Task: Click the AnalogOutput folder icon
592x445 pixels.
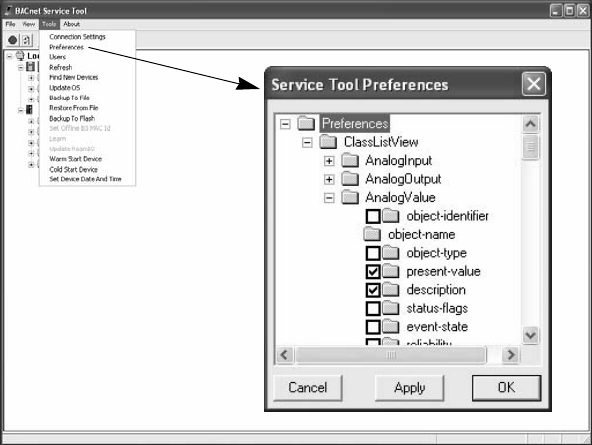Action: point(350,179)
